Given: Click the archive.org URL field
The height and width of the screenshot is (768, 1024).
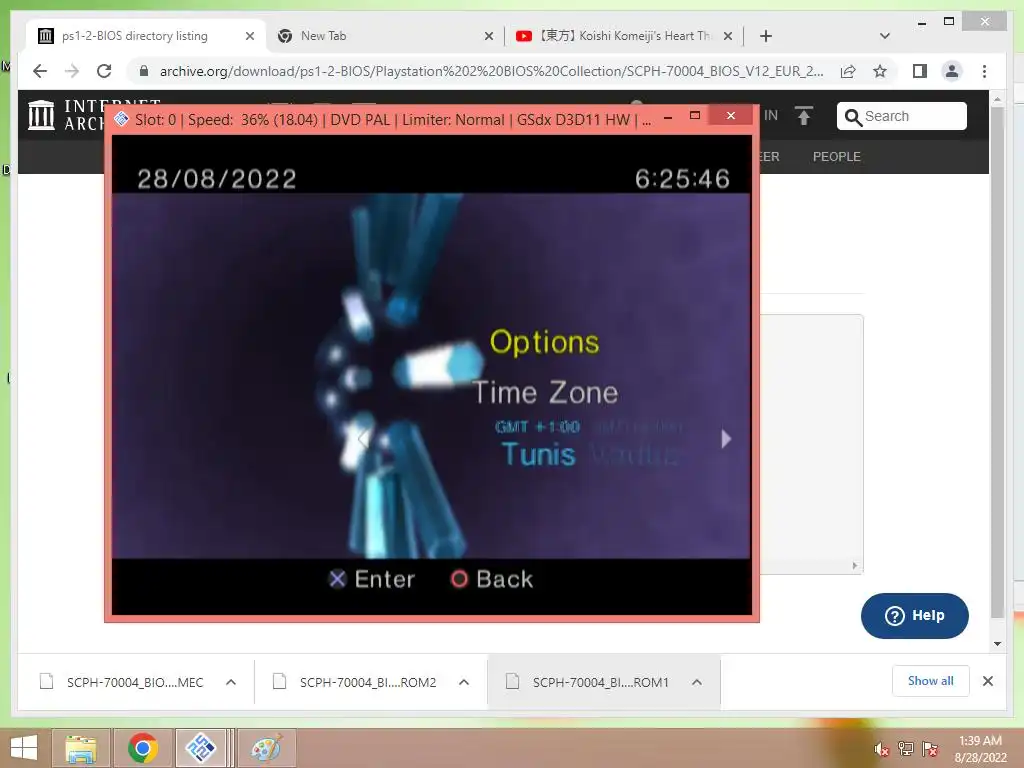Looking at the screenshot, I should coord(491,71).
